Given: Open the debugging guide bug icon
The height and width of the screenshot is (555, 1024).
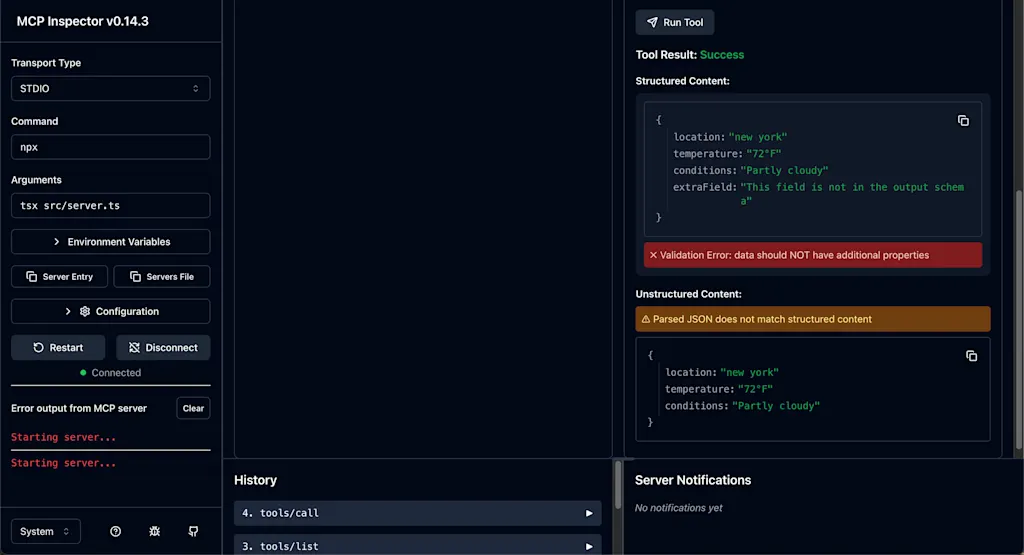Looking at the screenshot, I should [x=155, y=531].
